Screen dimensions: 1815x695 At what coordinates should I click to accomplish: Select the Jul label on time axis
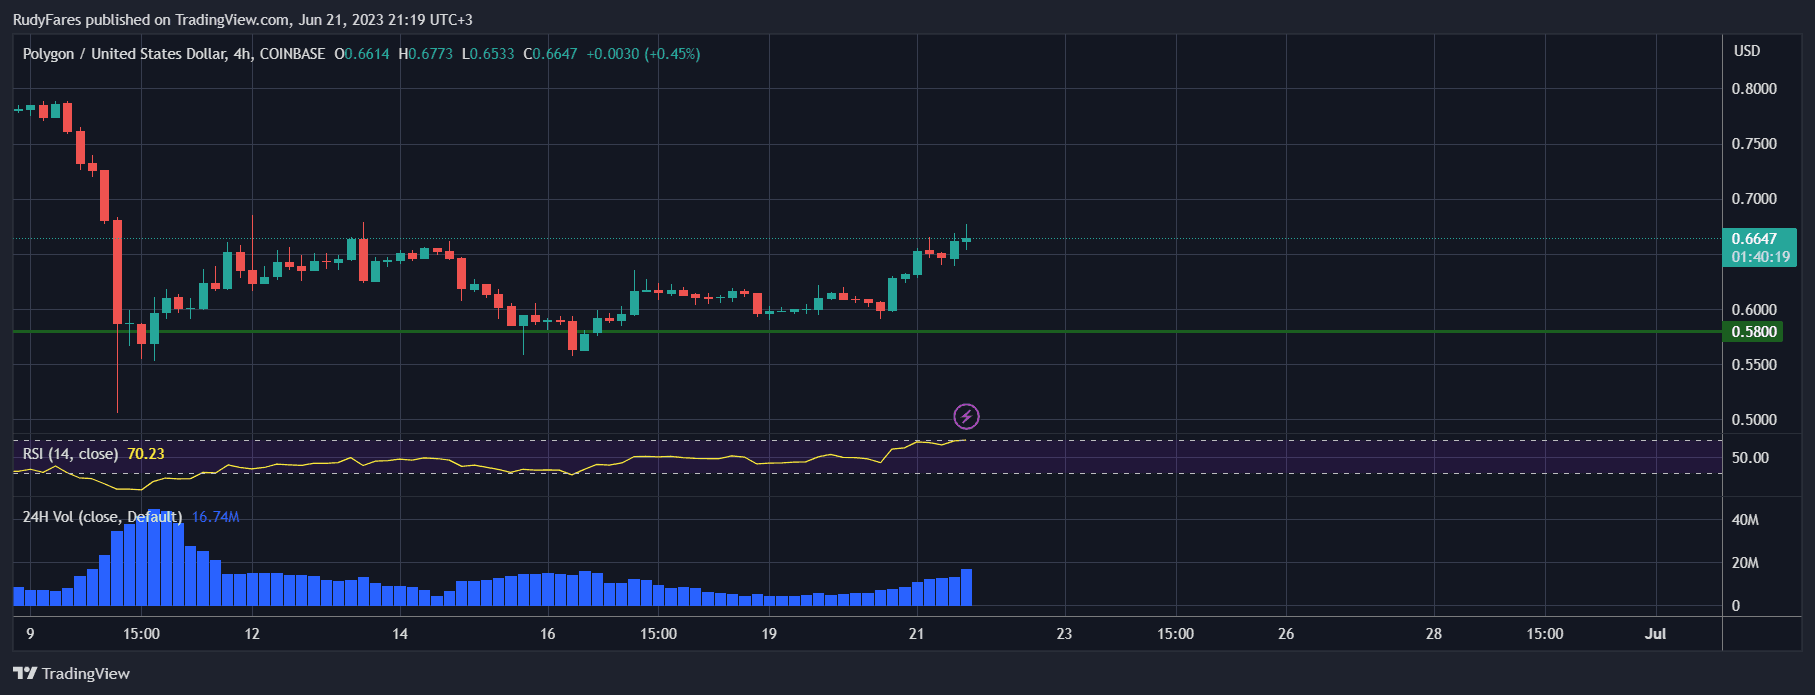(1655, 634)
